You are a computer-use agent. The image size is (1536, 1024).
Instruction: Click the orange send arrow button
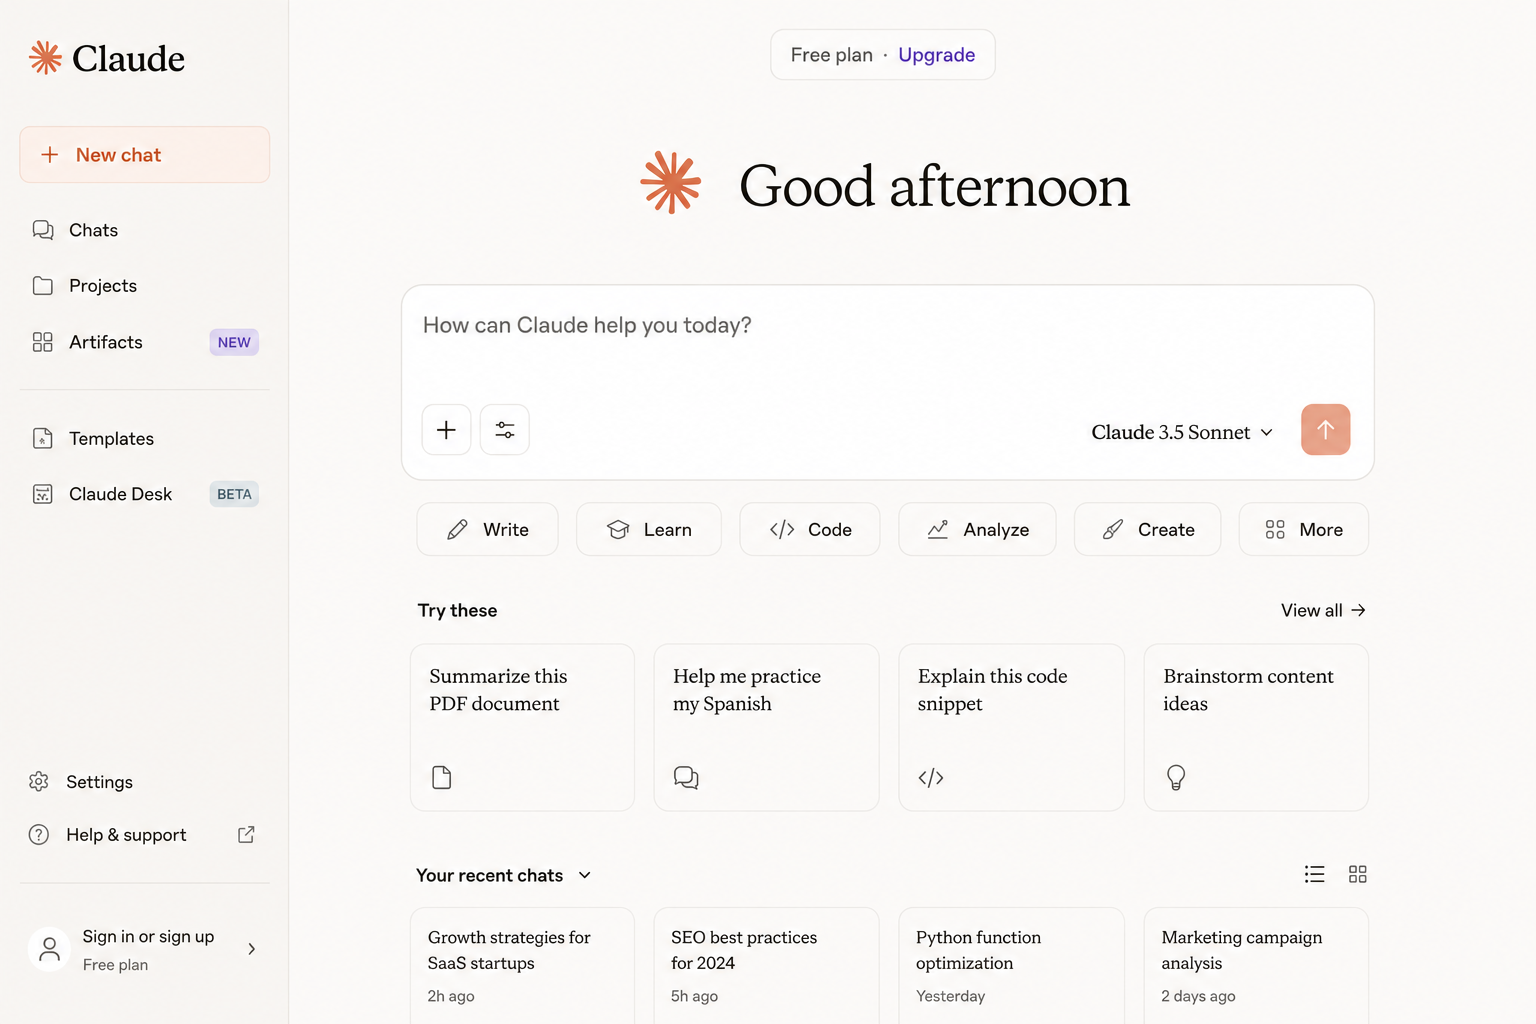pyautogui.click(x=1325, y=430)
